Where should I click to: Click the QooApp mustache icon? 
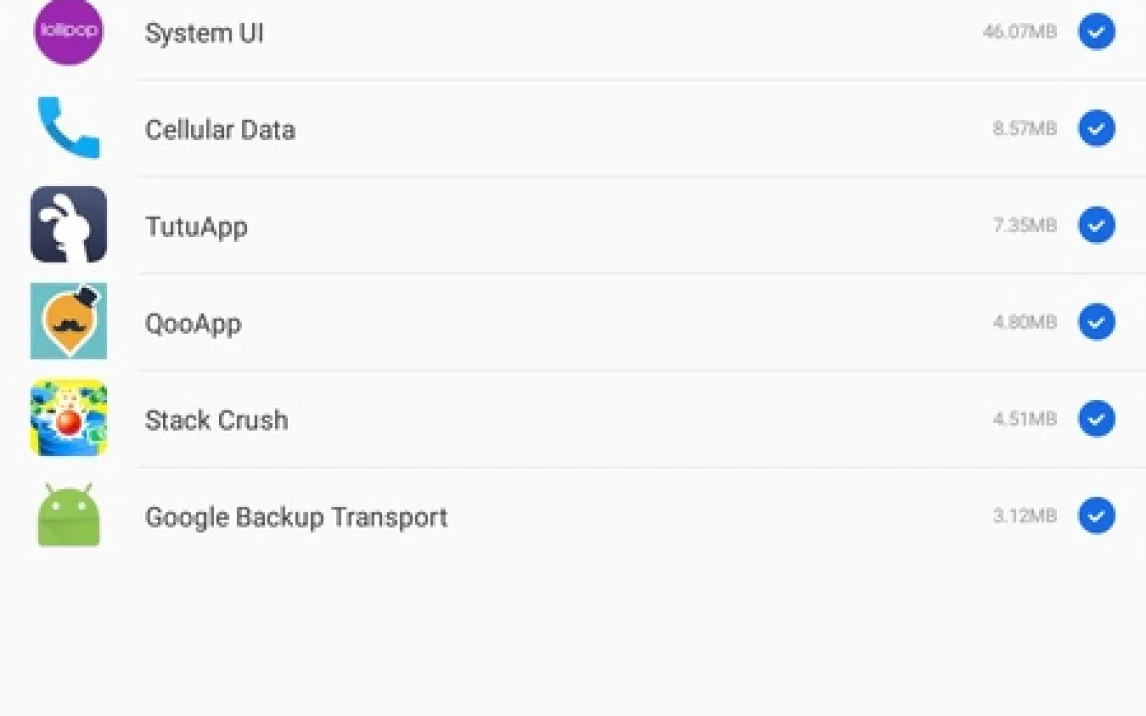point(68,321)
